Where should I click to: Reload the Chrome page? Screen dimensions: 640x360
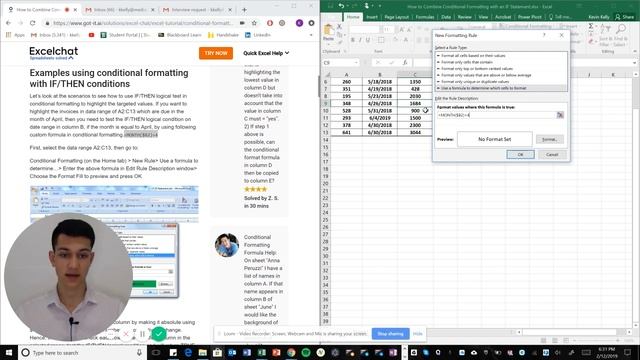pos(33,23)
